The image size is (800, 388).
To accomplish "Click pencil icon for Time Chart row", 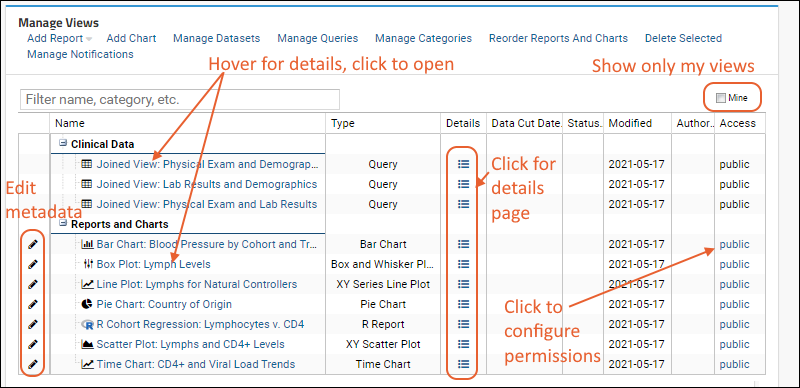I will (33, 364).
